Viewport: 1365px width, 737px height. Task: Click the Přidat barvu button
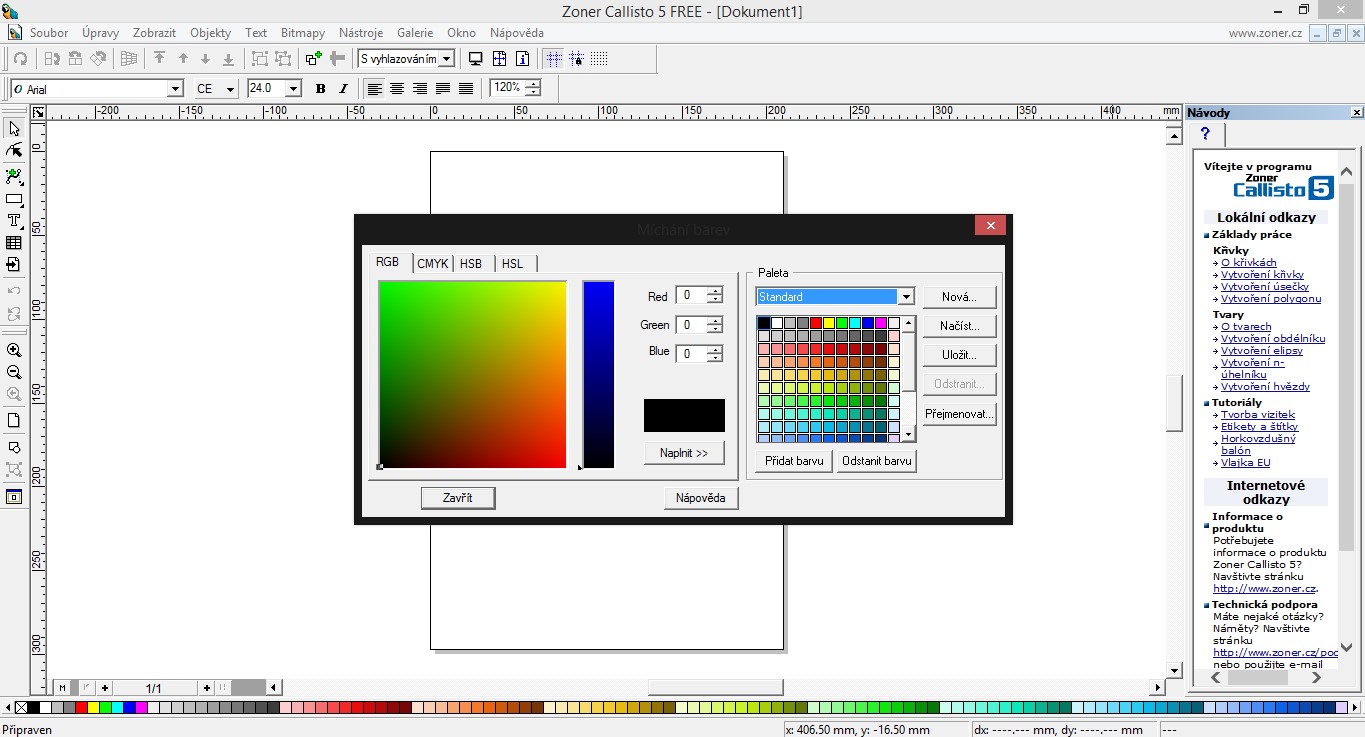click(x=794, y=461)
